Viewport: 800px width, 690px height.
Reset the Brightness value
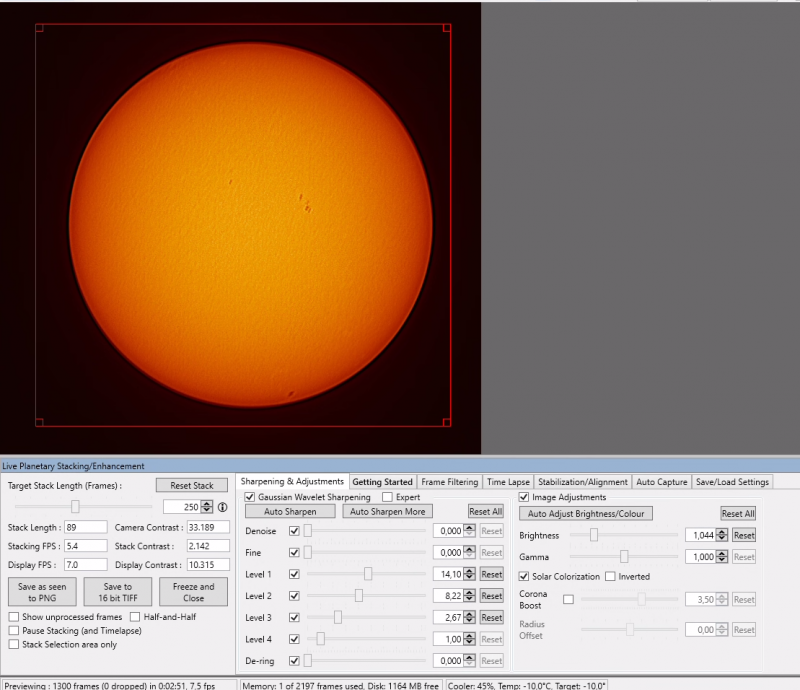(x=744, y=535)
